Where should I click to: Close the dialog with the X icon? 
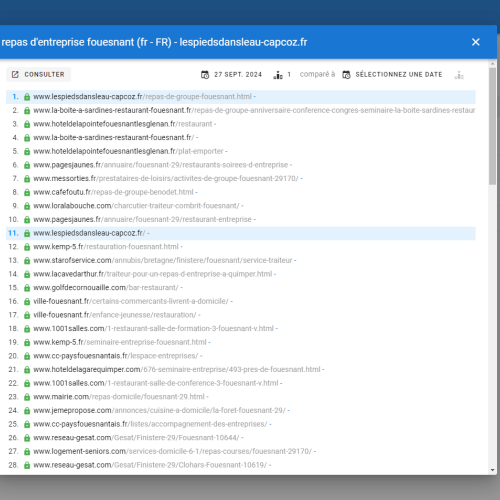click(476, 42)
